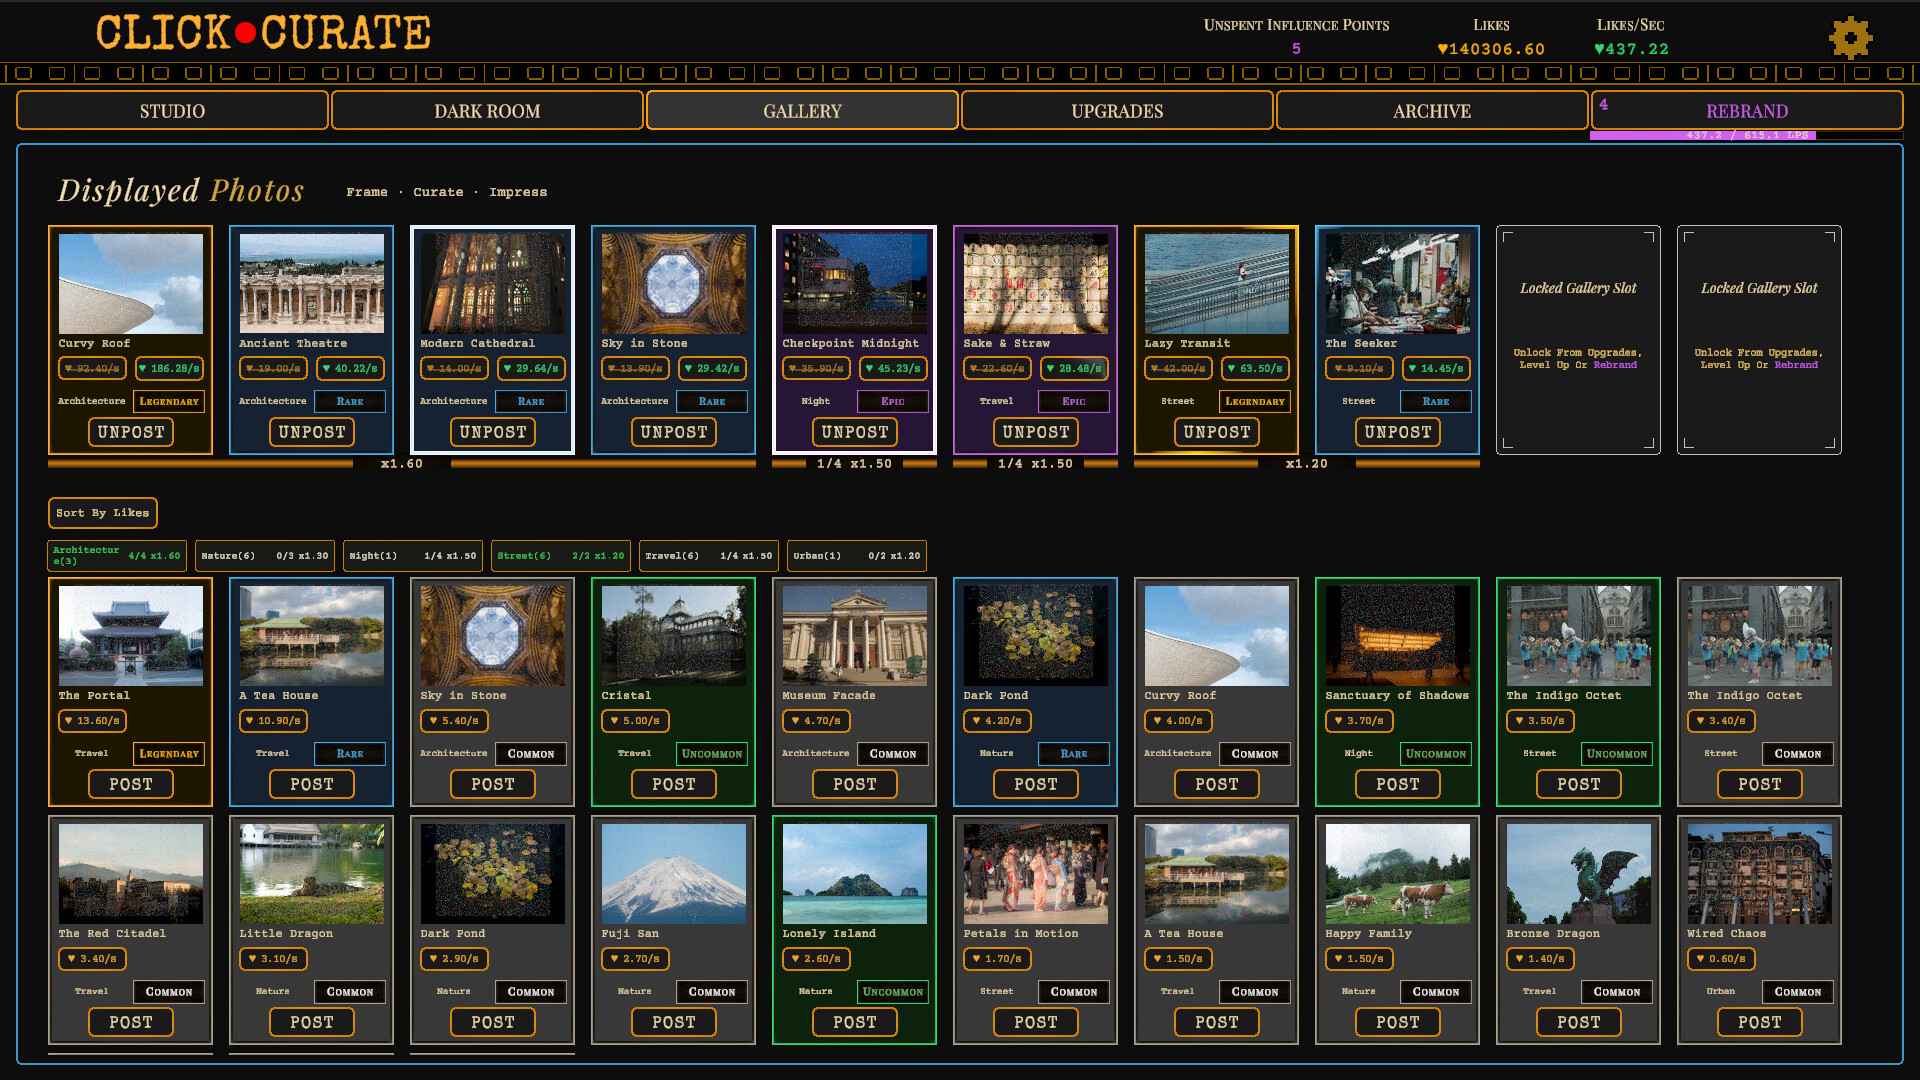Toggle the Nature(6) category filter
1920x1080 pixels.
(264, 556)
